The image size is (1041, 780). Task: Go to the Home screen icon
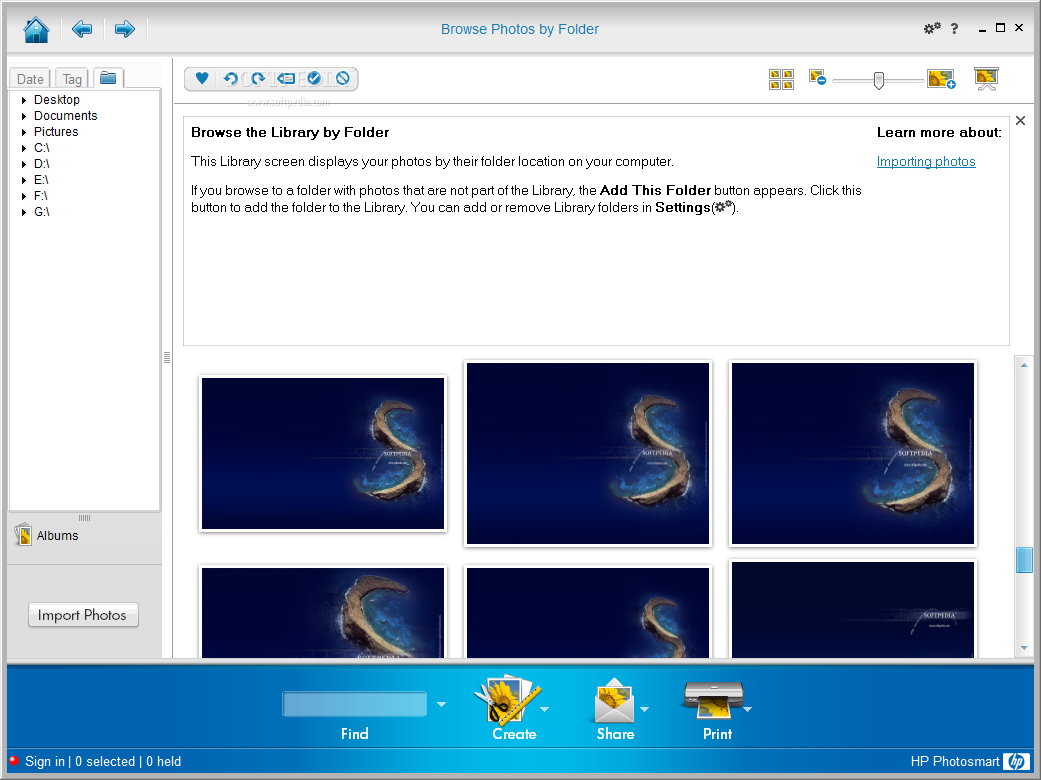click(36, 29)
